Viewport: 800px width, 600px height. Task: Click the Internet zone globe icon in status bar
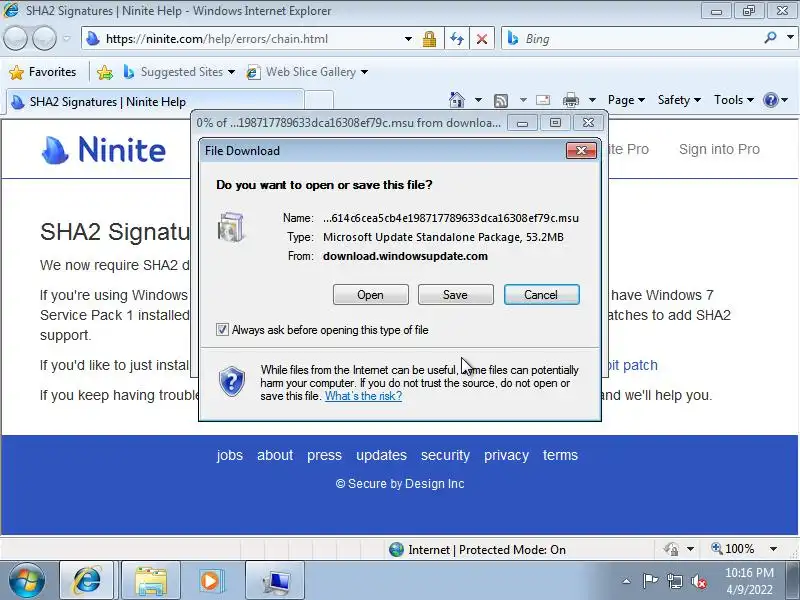(396, 549)
